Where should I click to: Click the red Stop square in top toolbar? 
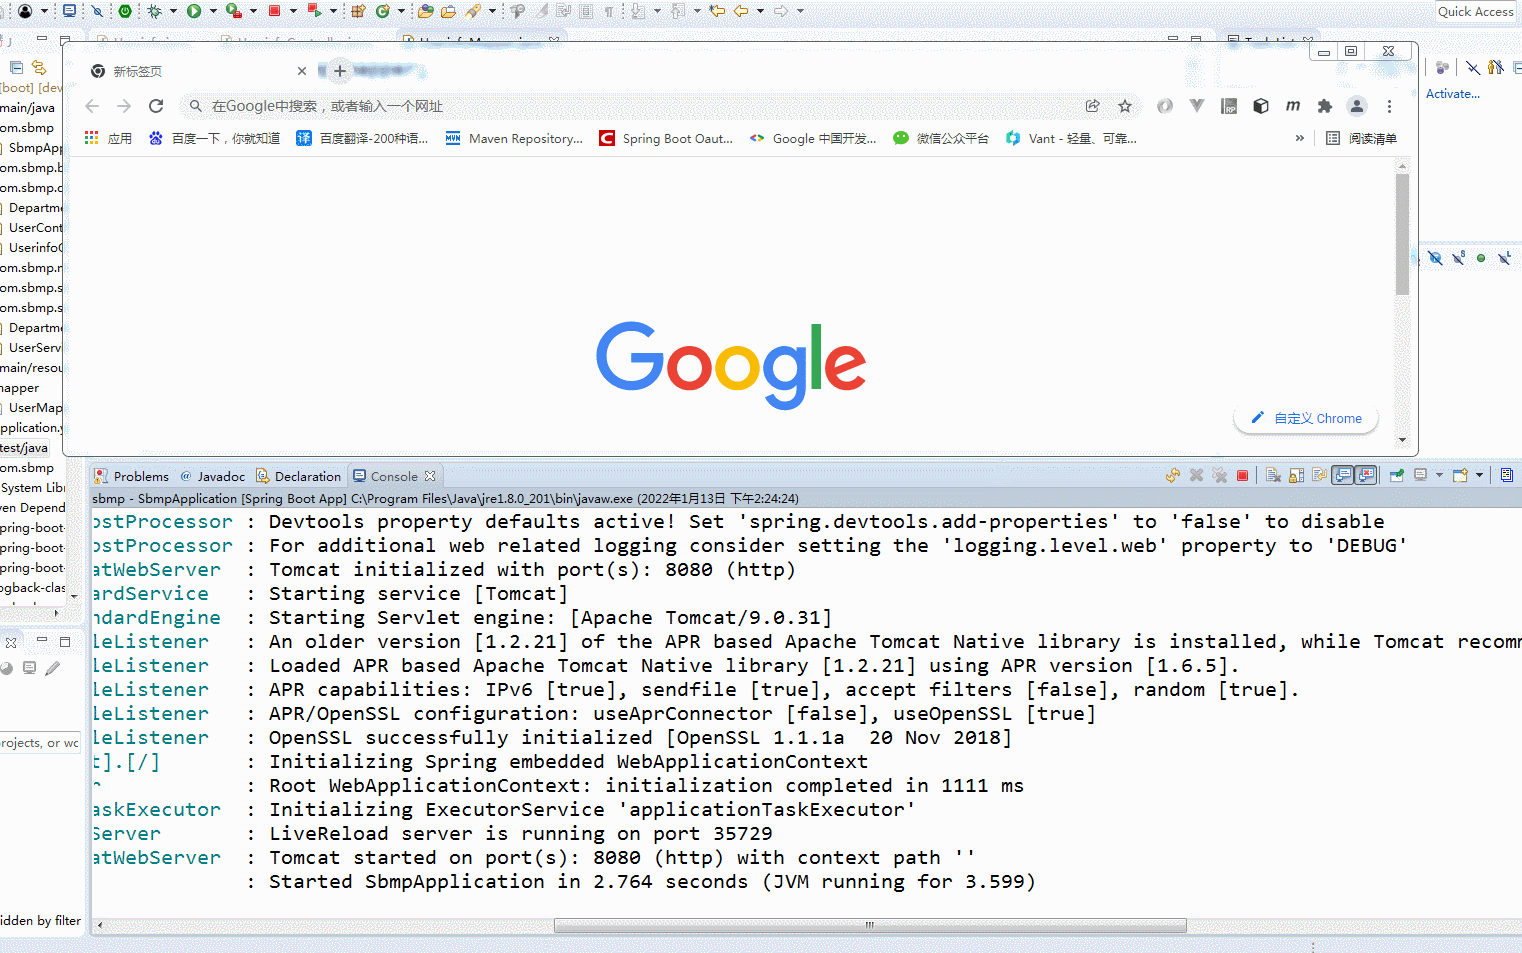click(x=274, y=11)
